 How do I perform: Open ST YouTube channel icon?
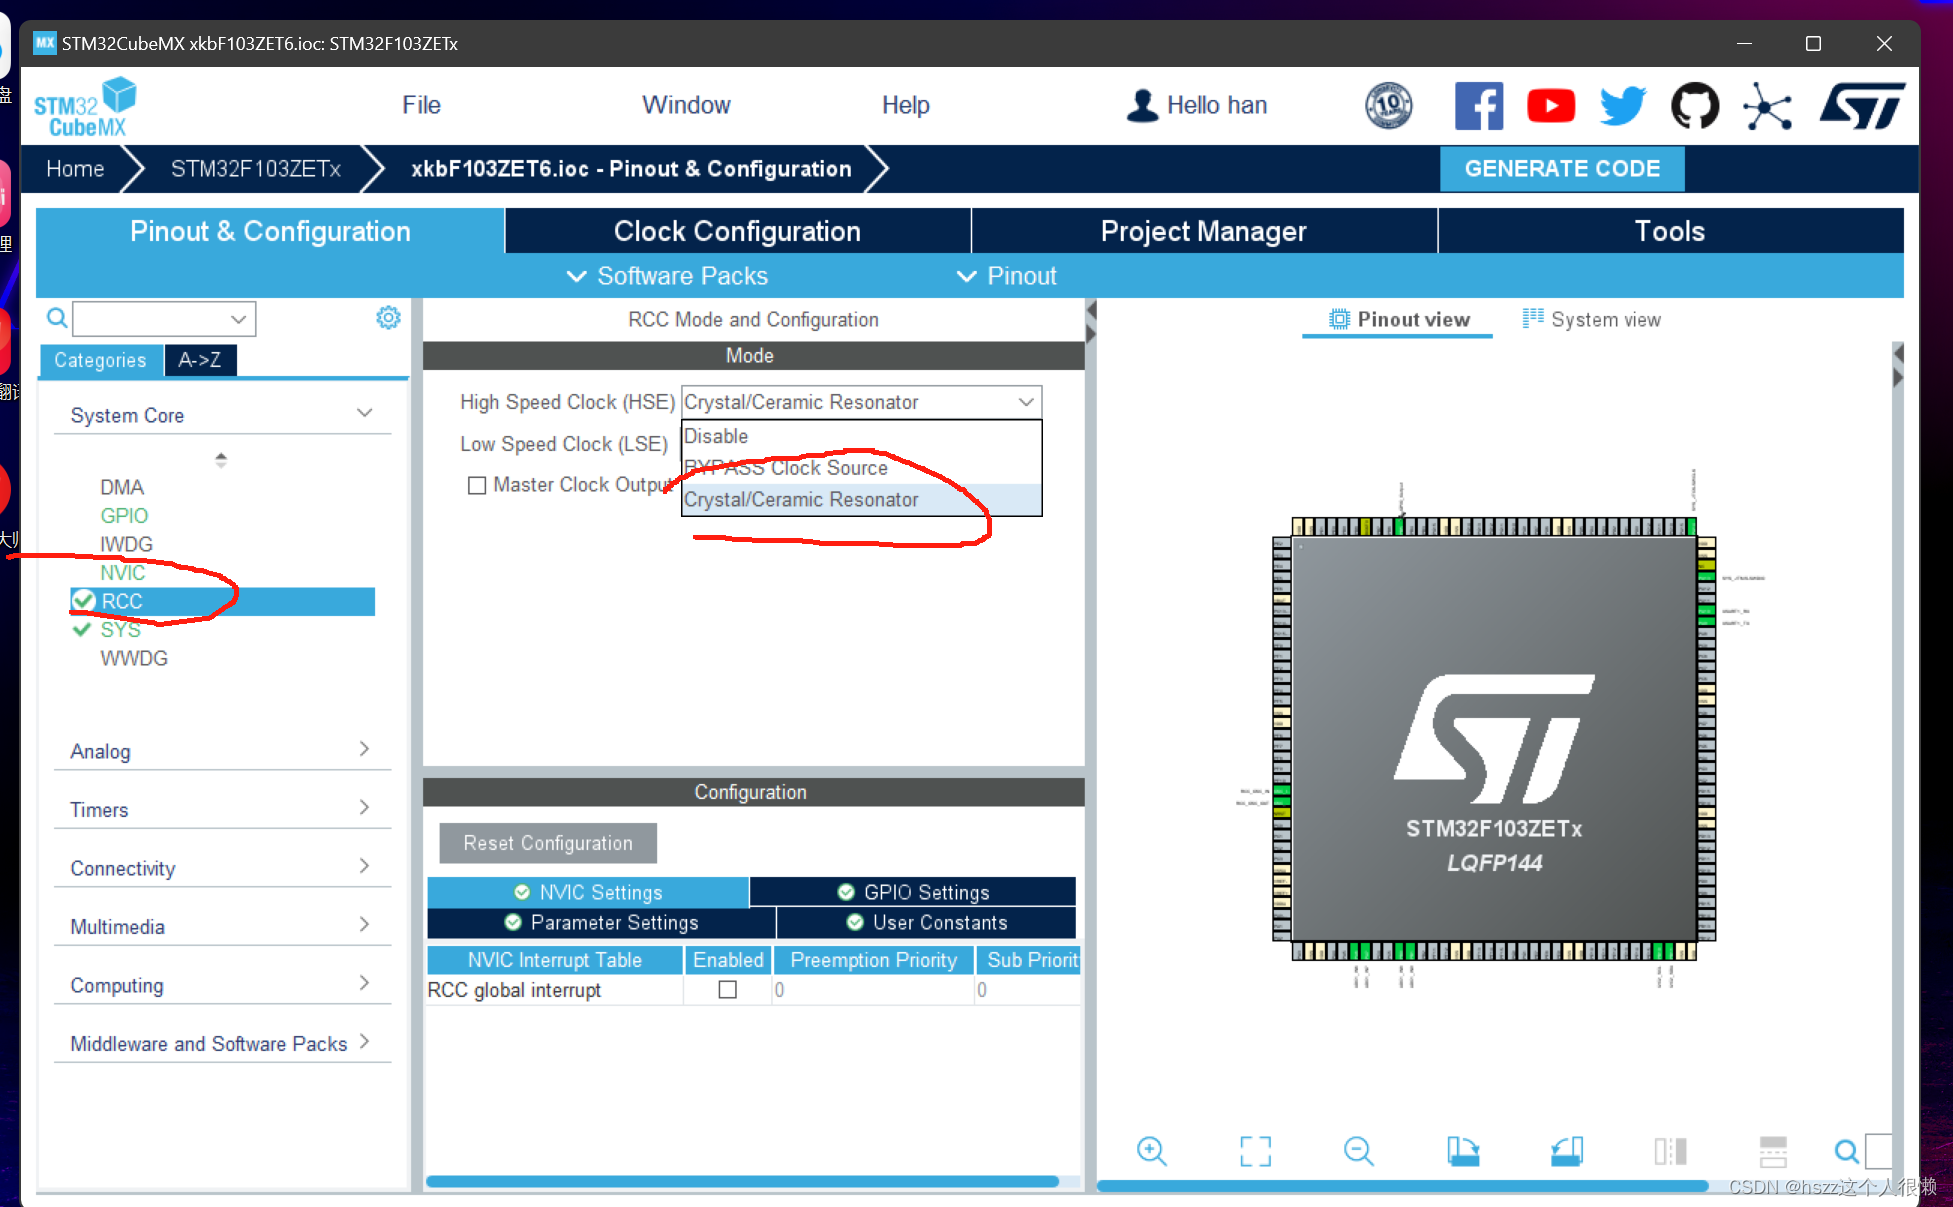click(x=1551, y=106)
